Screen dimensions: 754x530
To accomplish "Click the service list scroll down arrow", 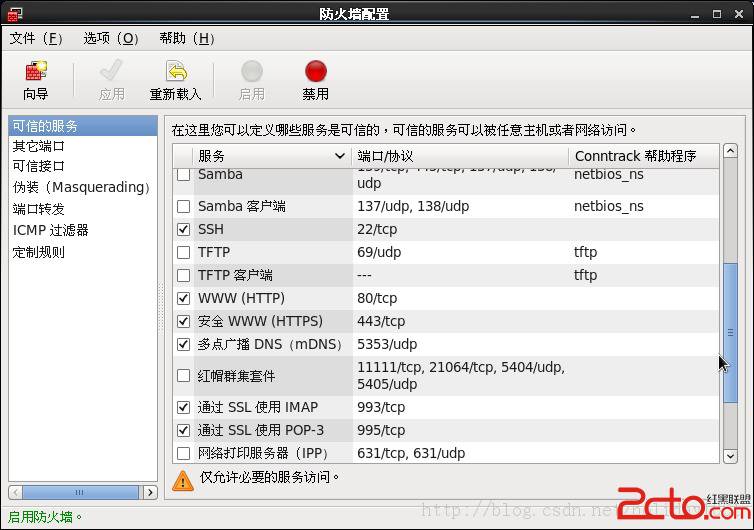I will coord(730,456).
